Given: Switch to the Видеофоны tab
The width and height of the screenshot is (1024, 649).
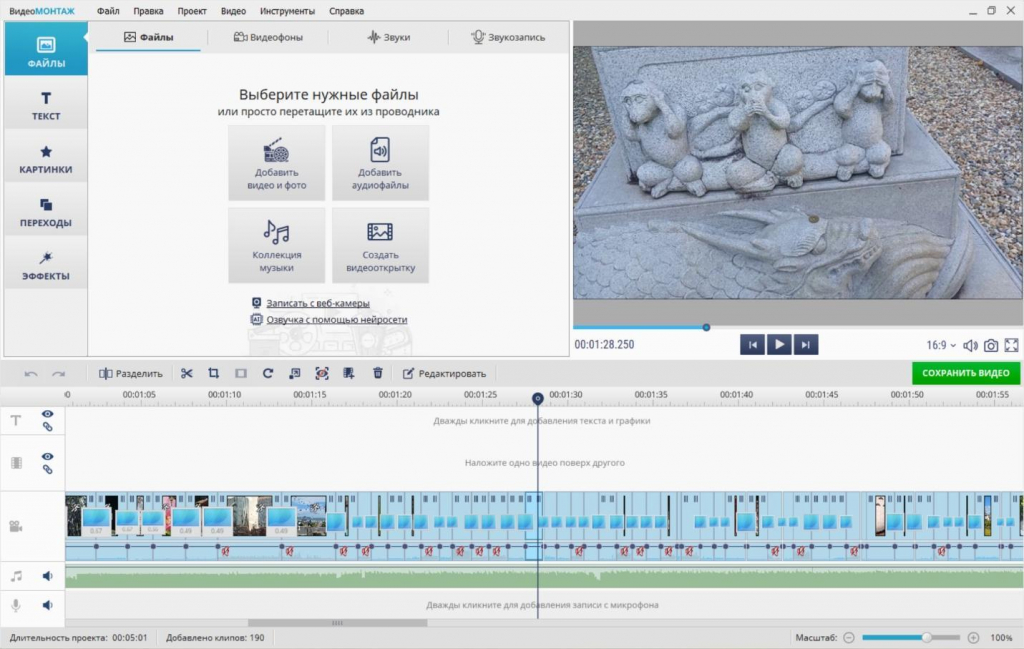Looking at the screenshot, I should pyautogui.click(x=268, y=37).
